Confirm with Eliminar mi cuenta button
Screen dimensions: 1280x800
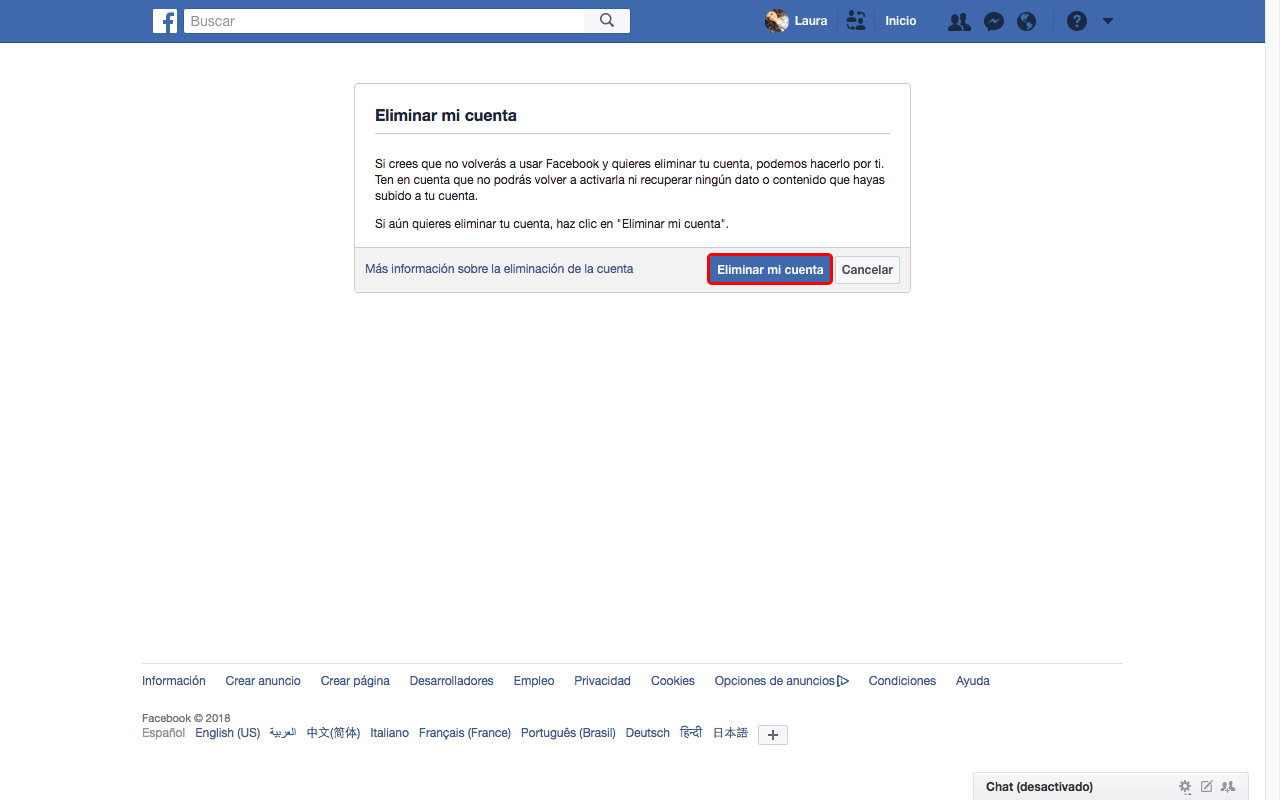pyautogui.click(x=770, y=270)
